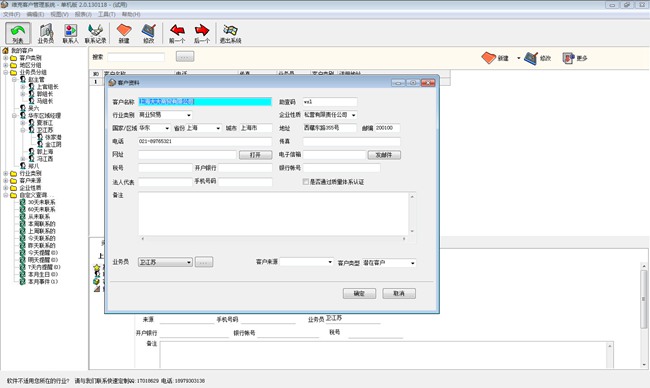Open the 国家/区域 dropdown showing 华东

(x=167, y=128)
